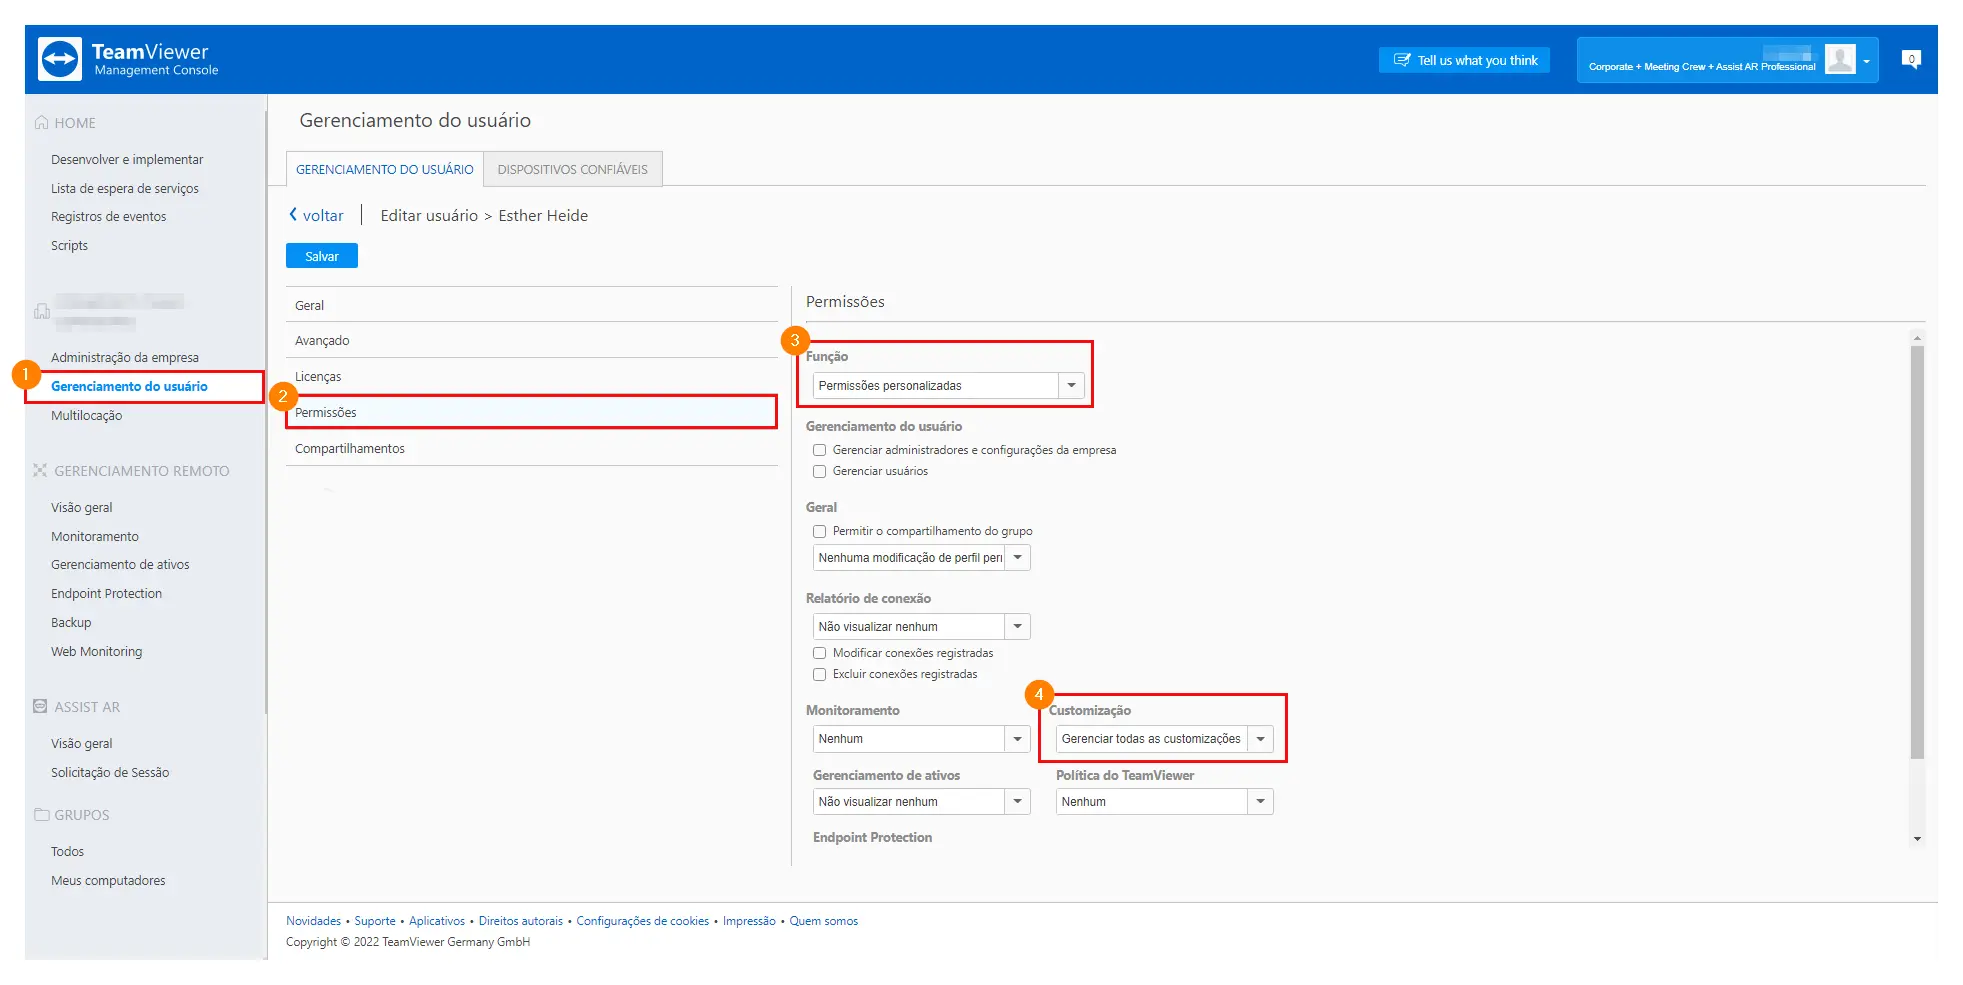Enable Modificar conexões registradas
Viewport: 1963px width, 985px height.
819,653
